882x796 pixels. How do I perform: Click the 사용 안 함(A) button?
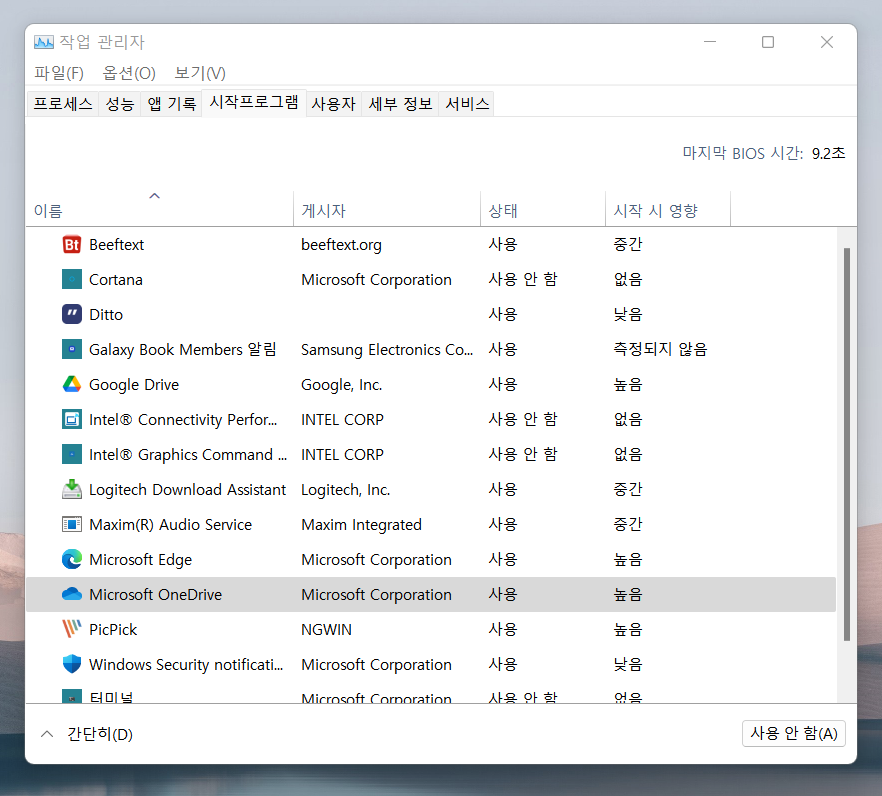coord(794,734)
